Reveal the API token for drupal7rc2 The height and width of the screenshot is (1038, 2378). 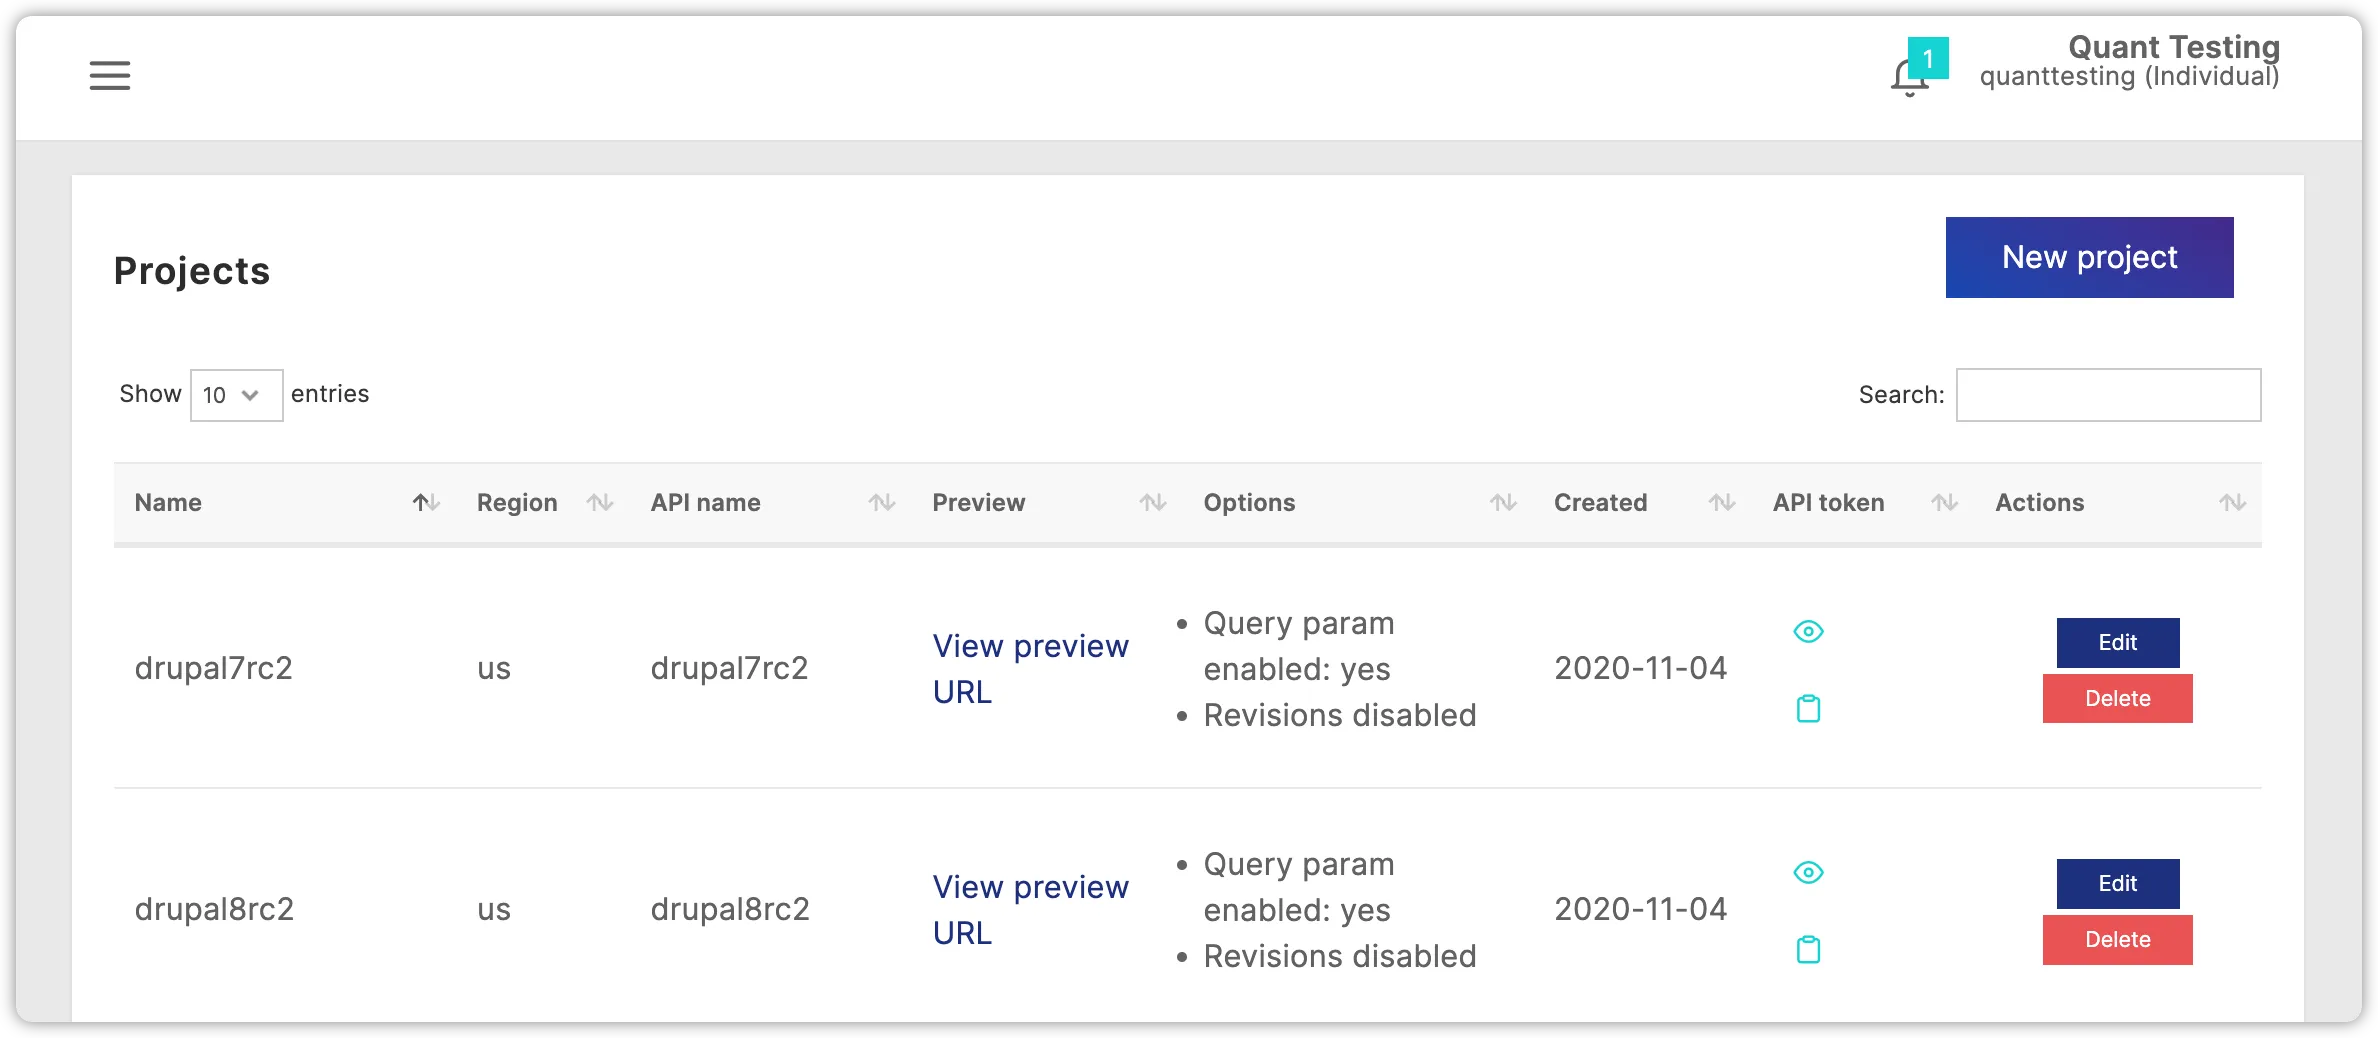tap(1808, 631)
